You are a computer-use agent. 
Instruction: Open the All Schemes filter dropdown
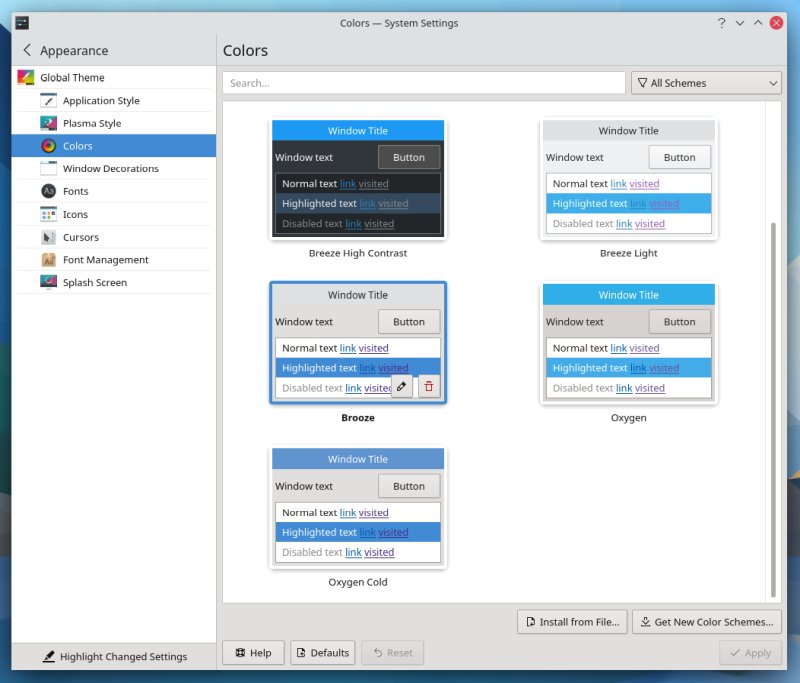click(706, 83)
